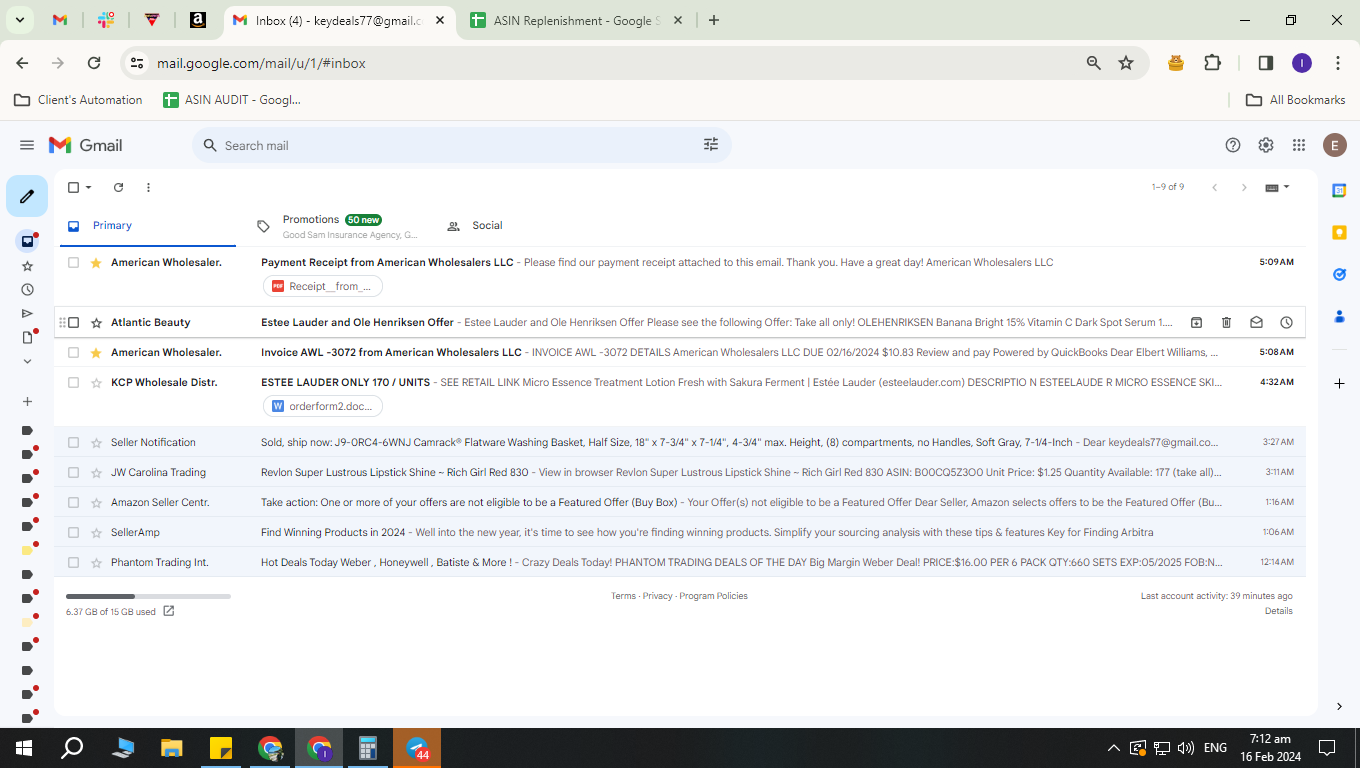Expand More in the left sidebar
The image size is (1360, 768).
[27, 361]
